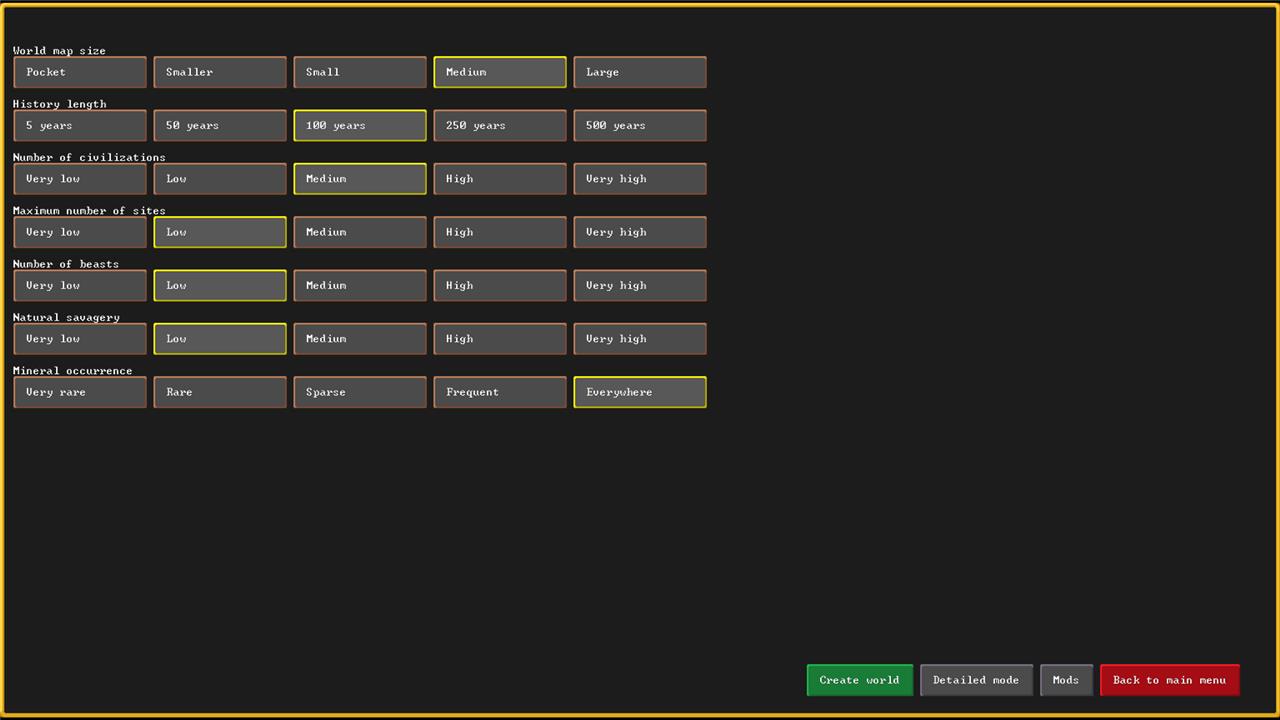Choose Very high number of beasts
Viewport: 1280px width, 720px height.
pyautogui.click(x=640, y=285)
